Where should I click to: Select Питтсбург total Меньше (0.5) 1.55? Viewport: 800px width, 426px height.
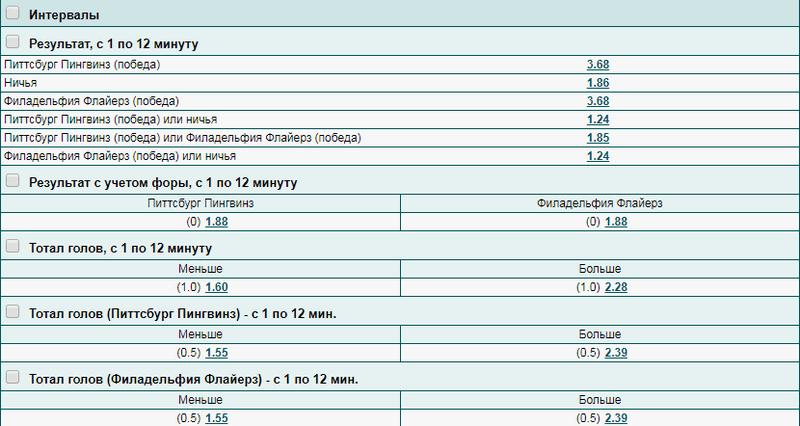(x=216, y=353)
